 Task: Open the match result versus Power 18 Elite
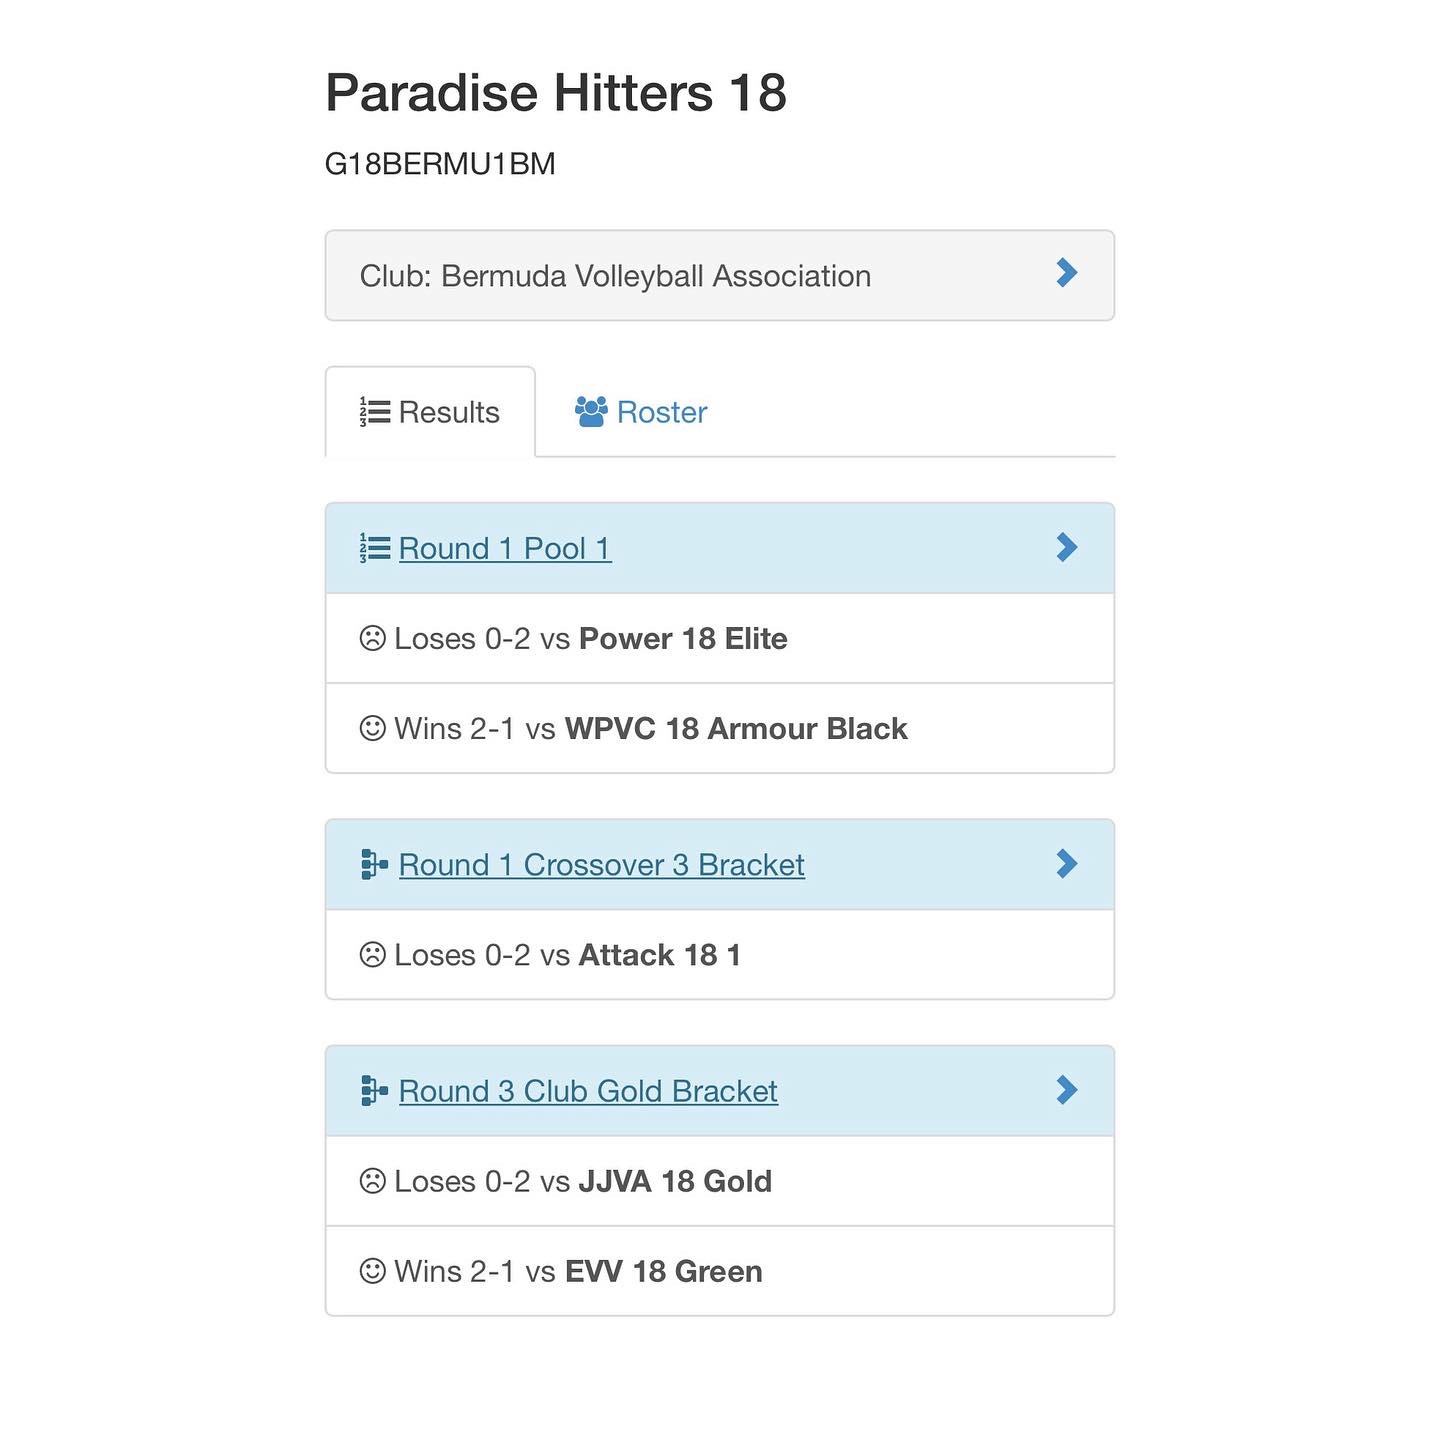coord(720,638)
